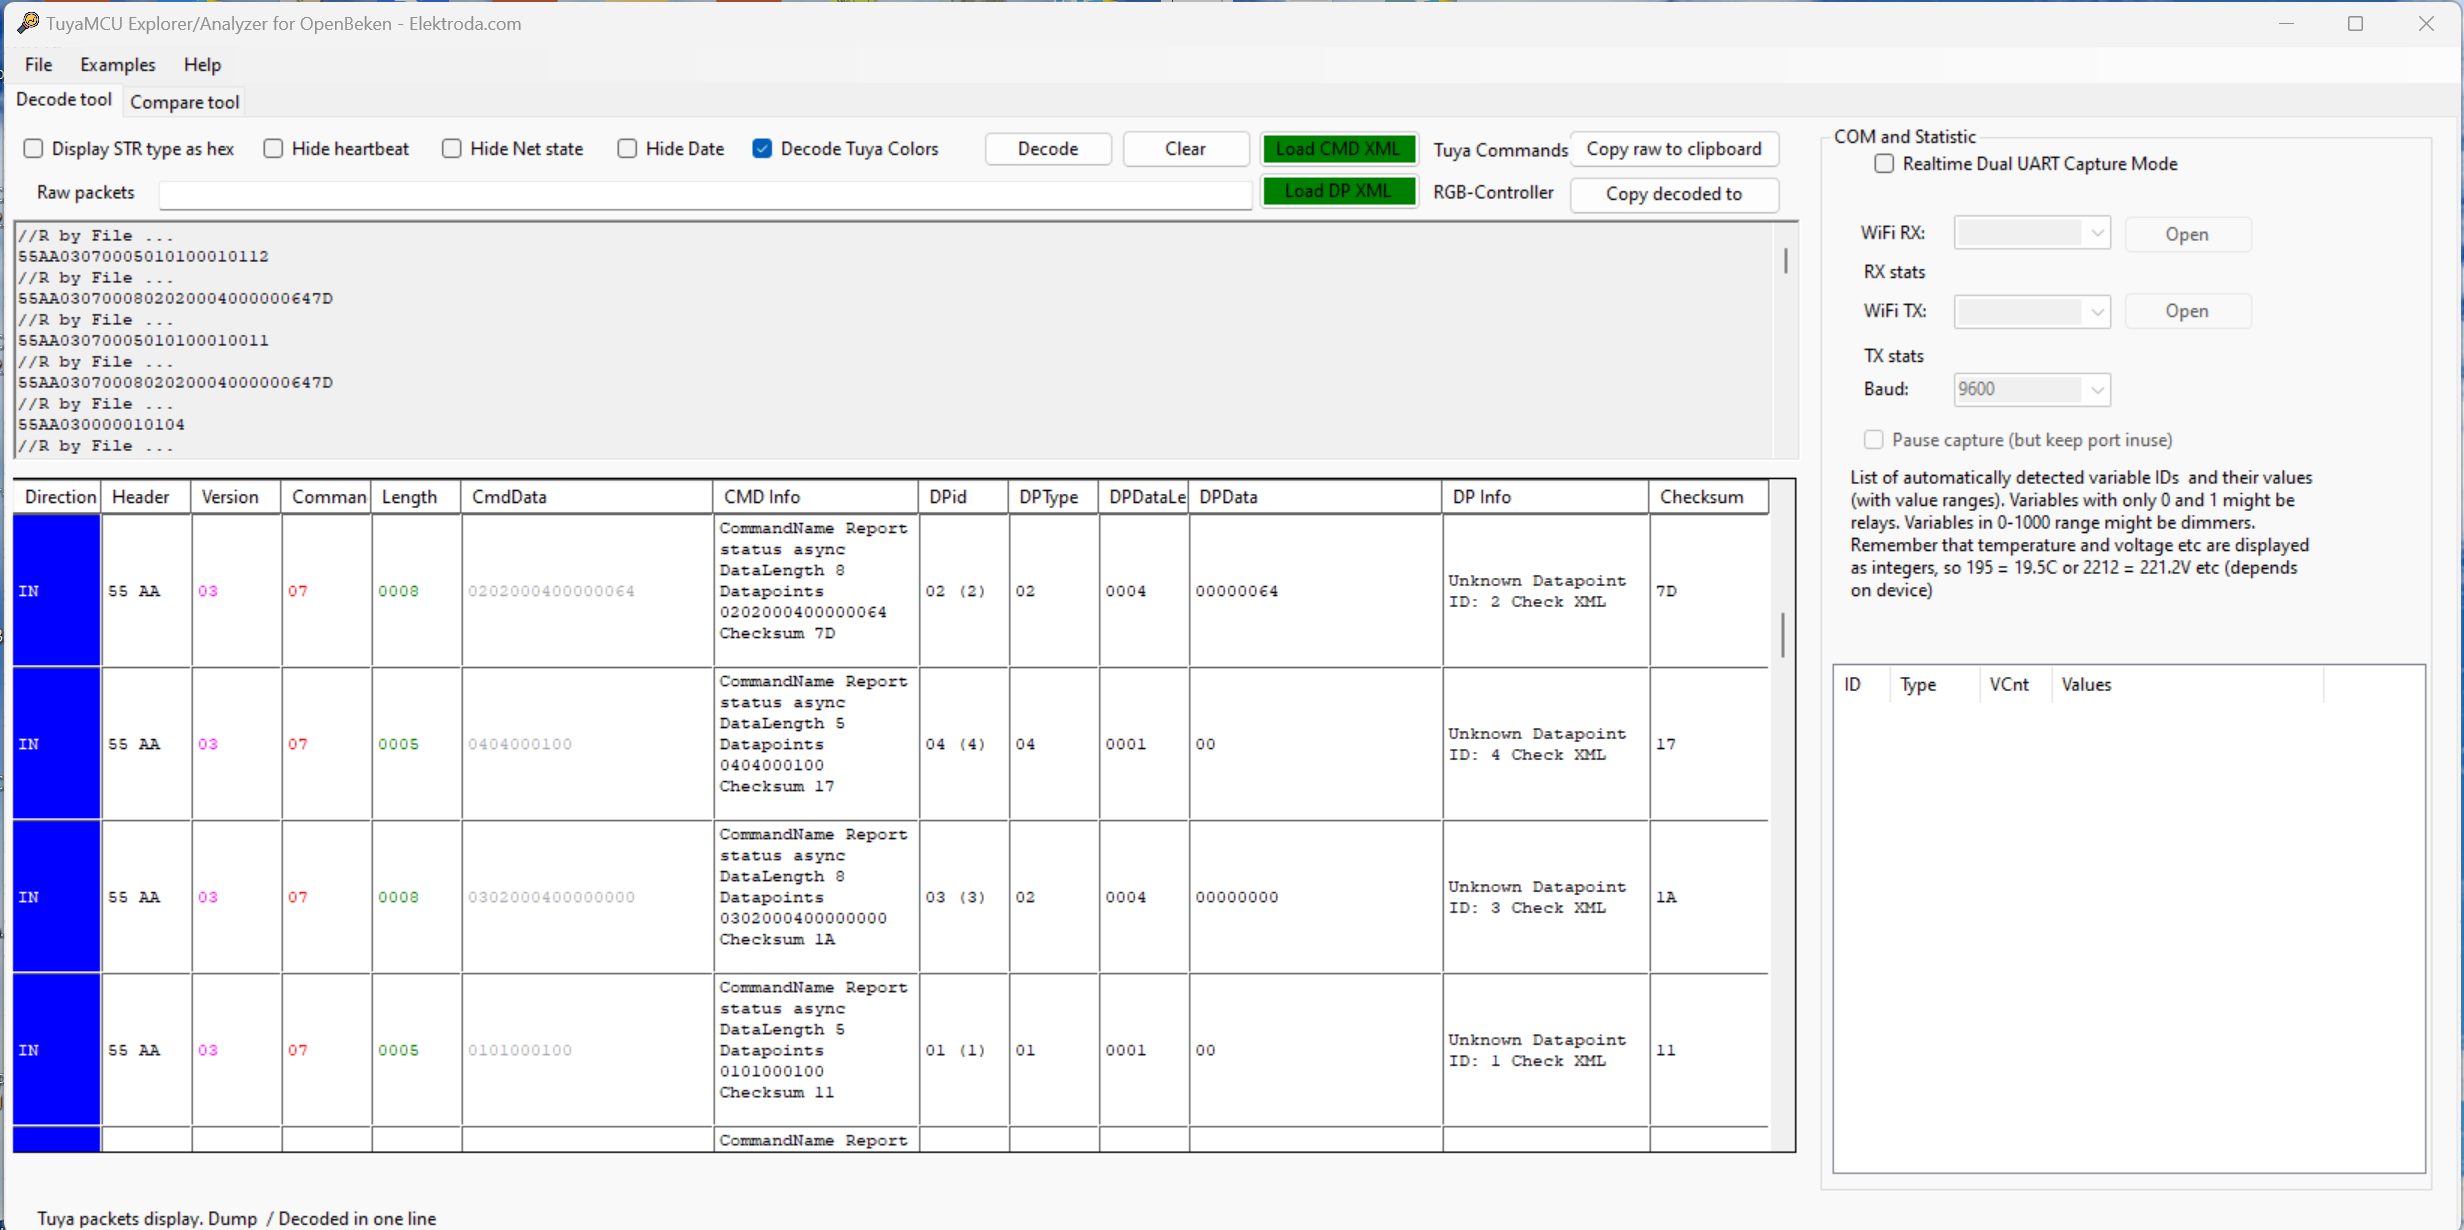This screenshot has width=2464, height=1230.
Task: Click the RGB-Controller label
Action: (x=1493, y=192)
